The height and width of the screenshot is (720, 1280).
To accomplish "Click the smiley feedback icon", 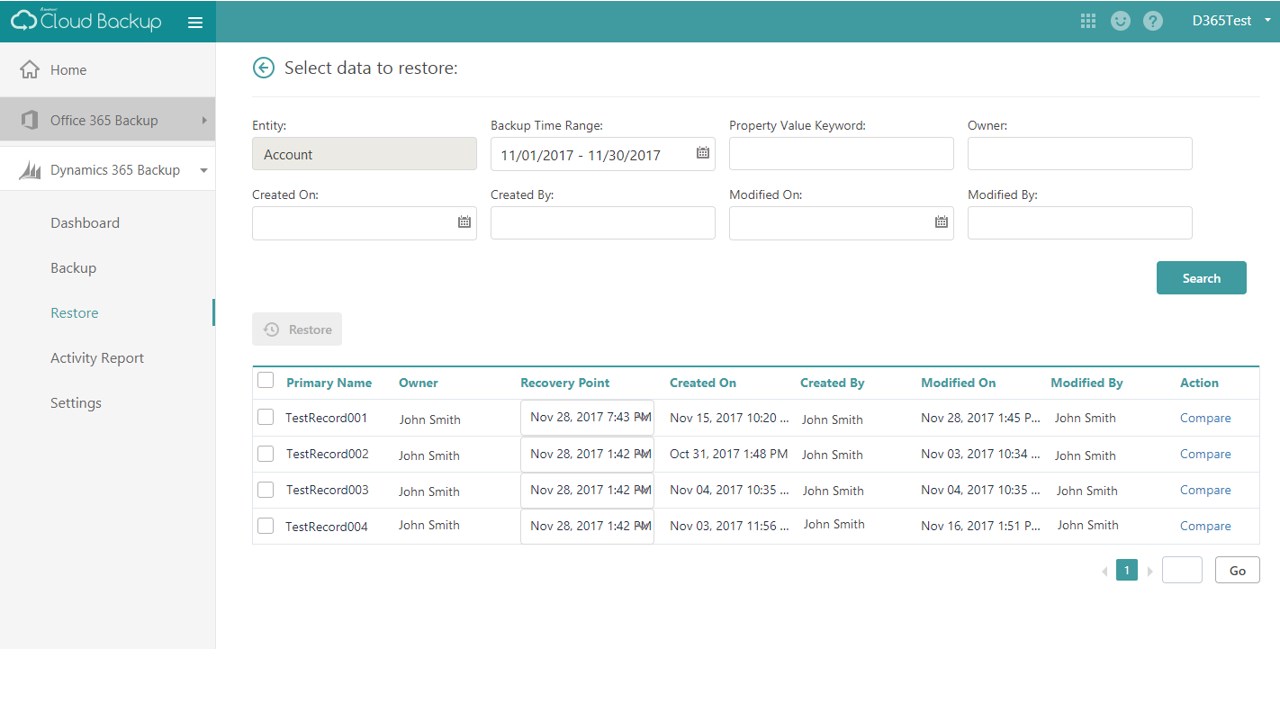I will (x=1120, y=21).
